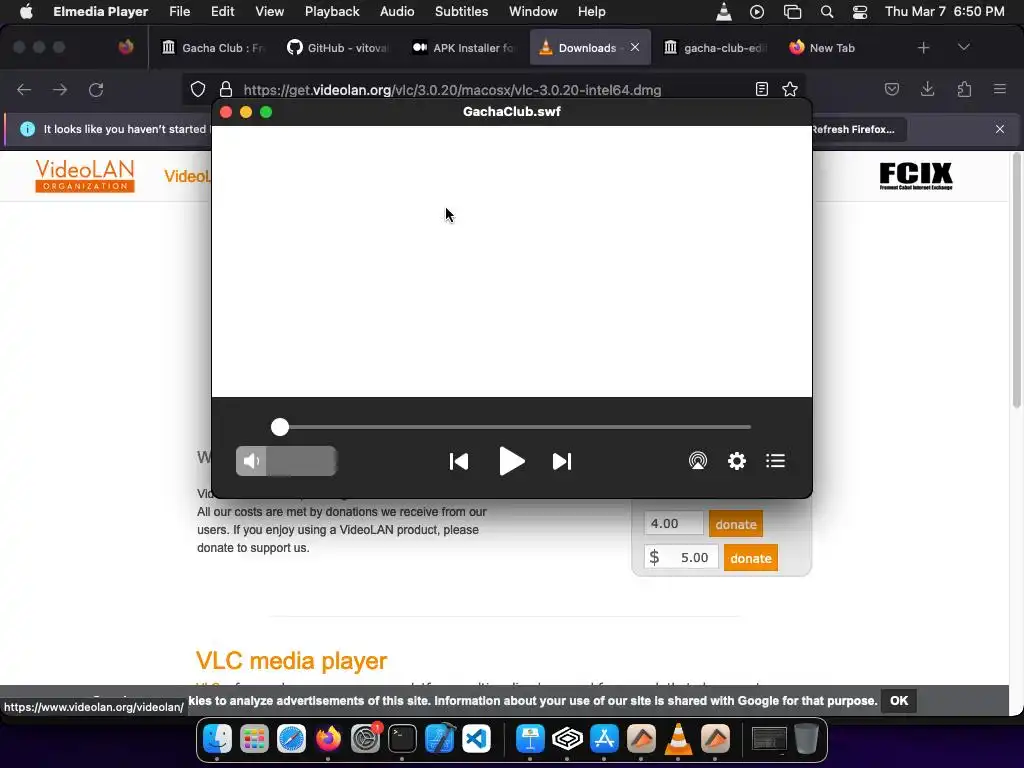Image resolution: width=1024 pixels, height=768 pixels.
Task: Open the View menu
Action: [270, 12]
